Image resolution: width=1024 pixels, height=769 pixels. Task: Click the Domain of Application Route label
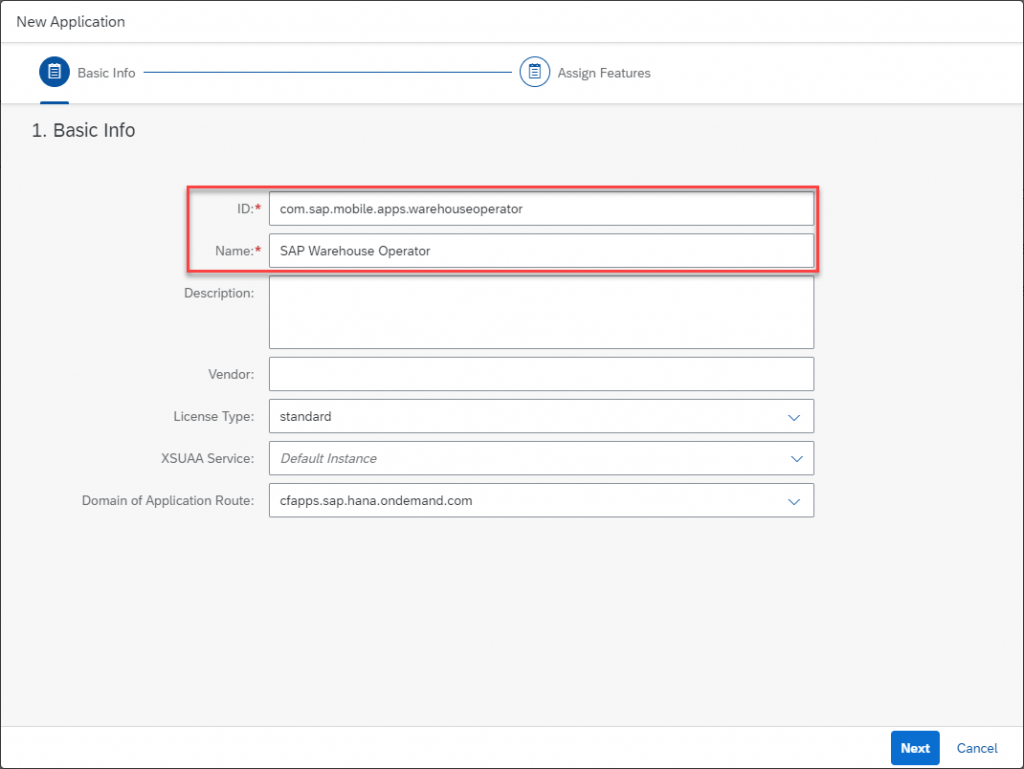[168, 501]
